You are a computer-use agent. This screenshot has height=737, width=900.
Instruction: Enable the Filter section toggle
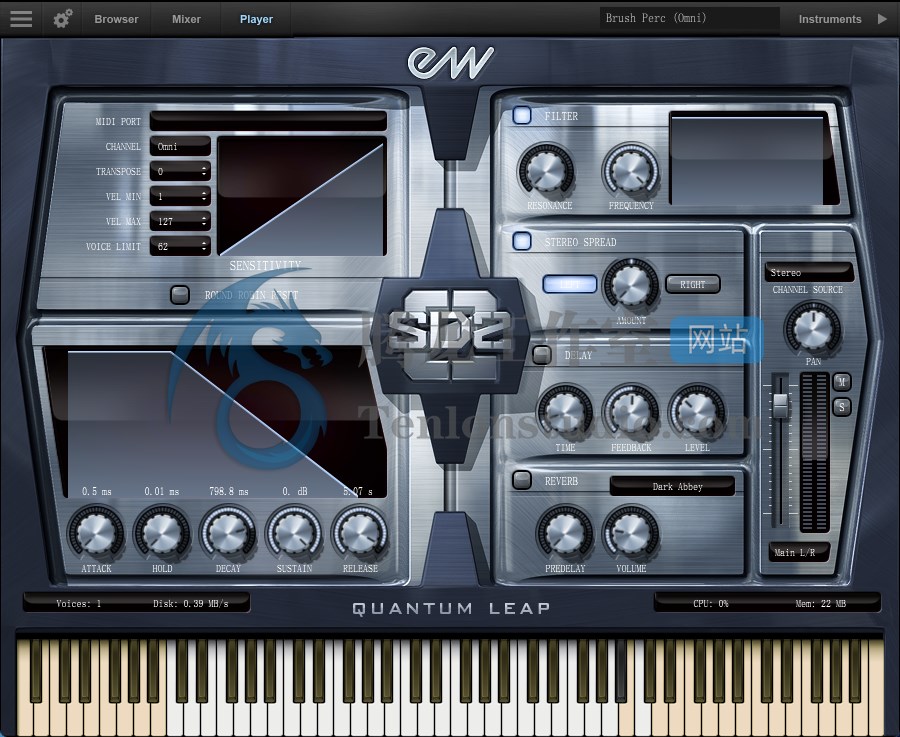(x=522, y=115)
